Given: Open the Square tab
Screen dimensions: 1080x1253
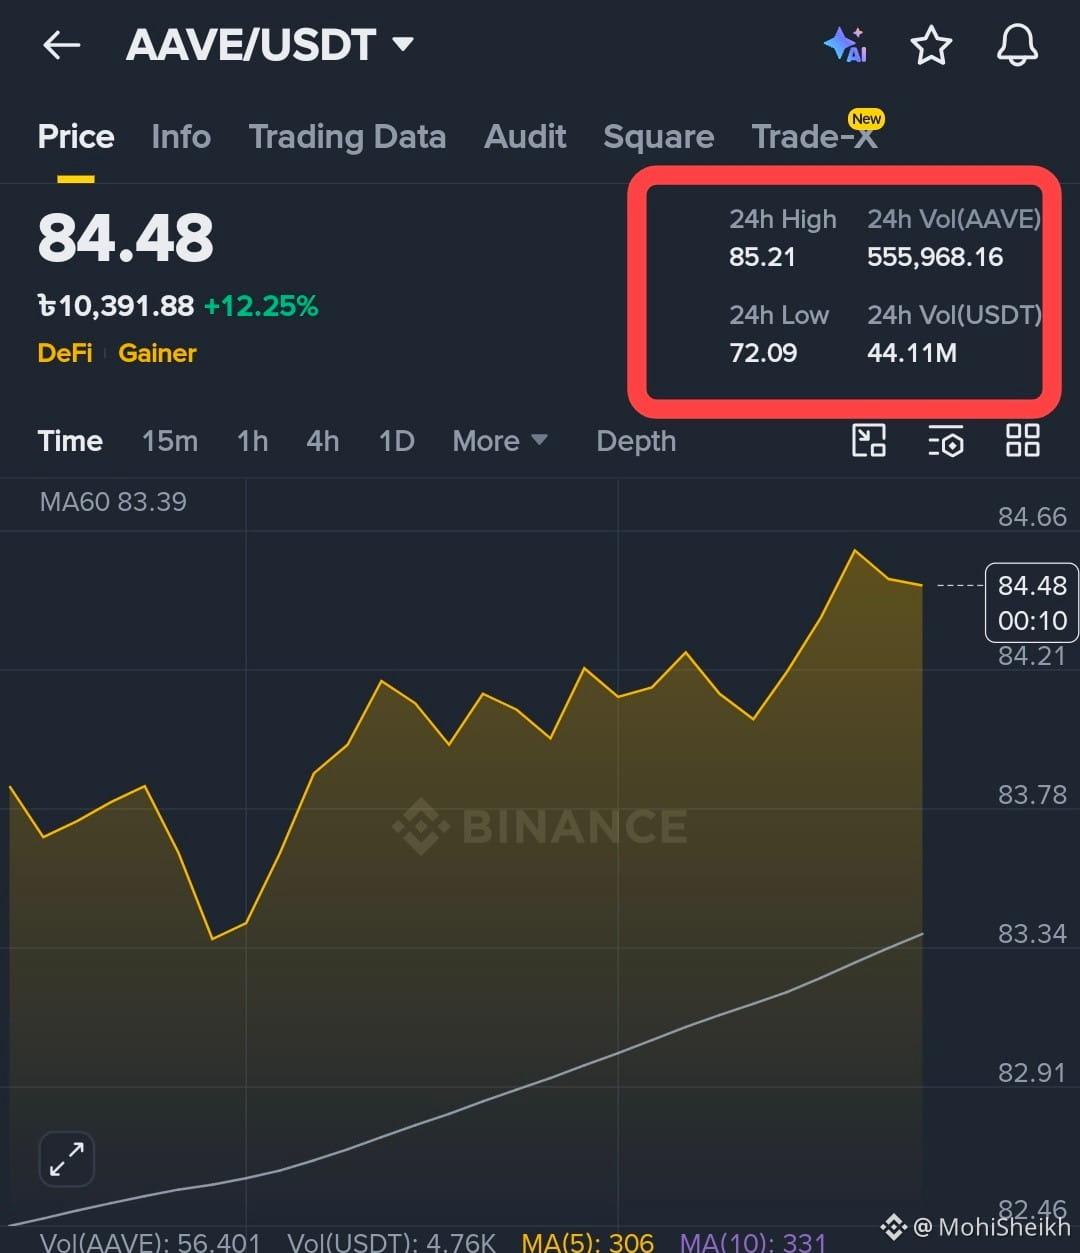Looking at the screenshot, I should pos(658,137).
